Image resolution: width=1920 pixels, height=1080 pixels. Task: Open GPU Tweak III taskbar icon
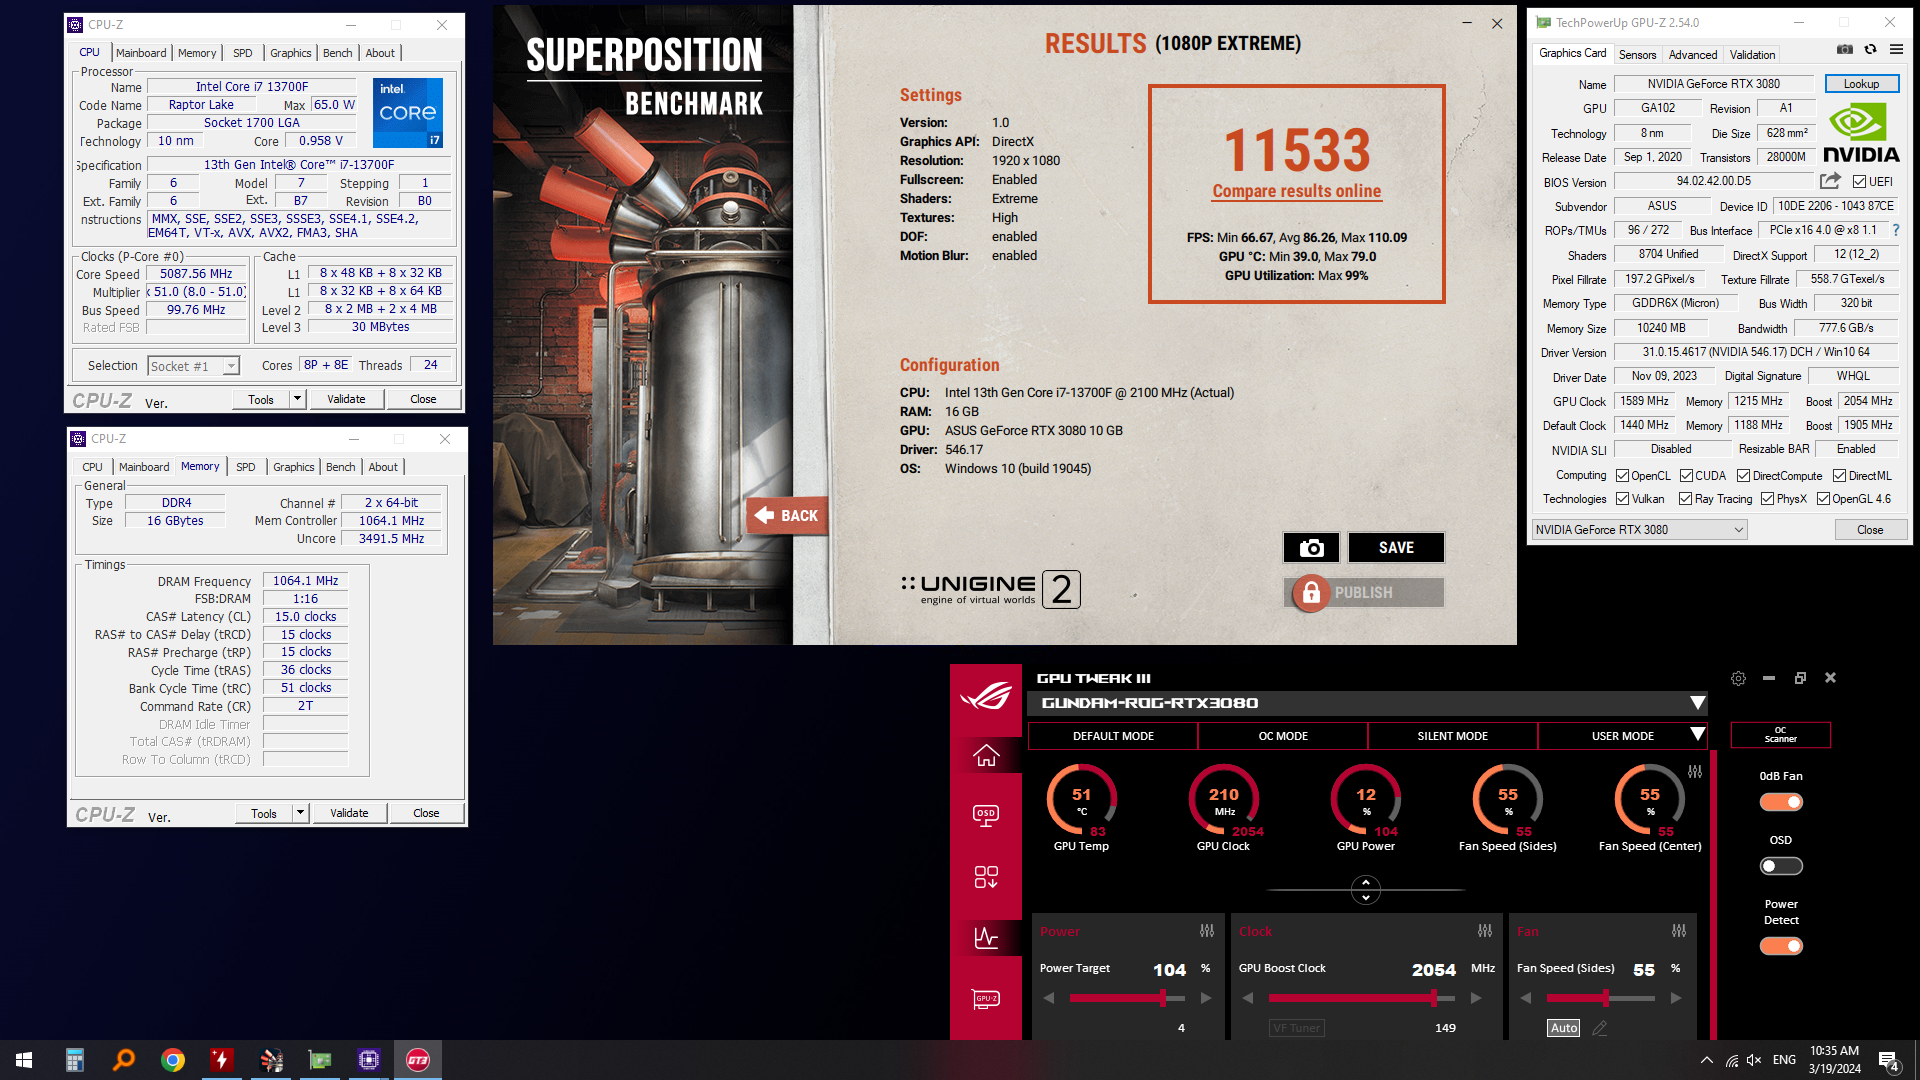(418, 1060)
